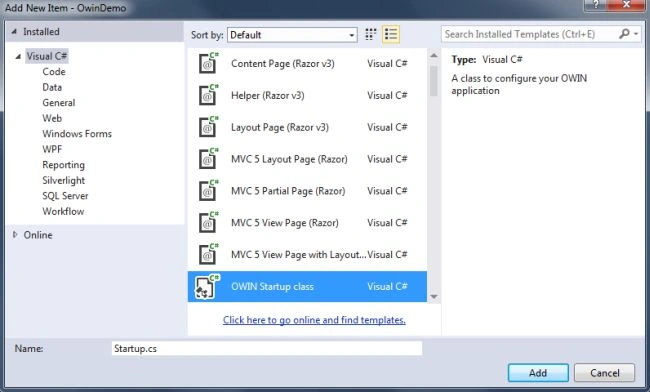
Task: Click the OWIN Startup class template icon
Action: pyautogui.click(x=208, y=286)
